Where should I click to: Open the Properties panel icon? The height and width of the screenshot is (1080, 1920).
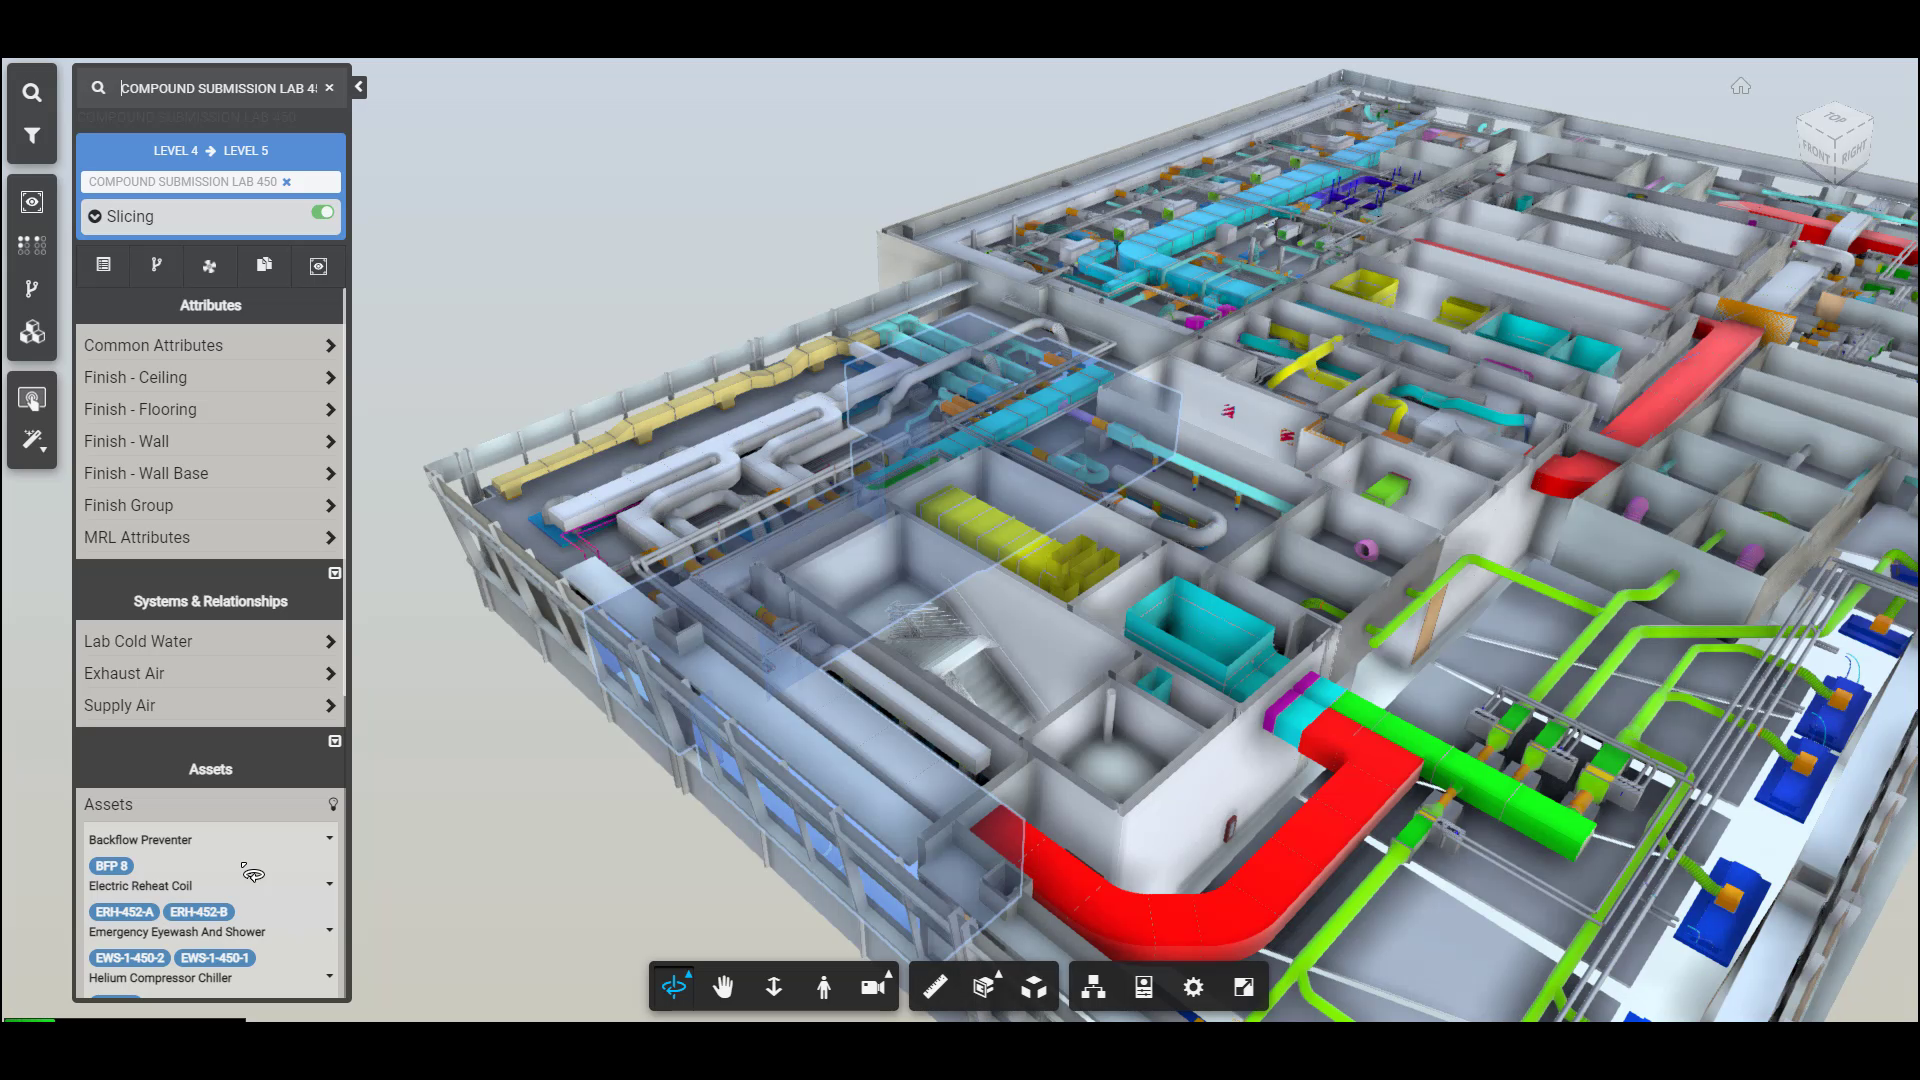tap(1144, 987)
